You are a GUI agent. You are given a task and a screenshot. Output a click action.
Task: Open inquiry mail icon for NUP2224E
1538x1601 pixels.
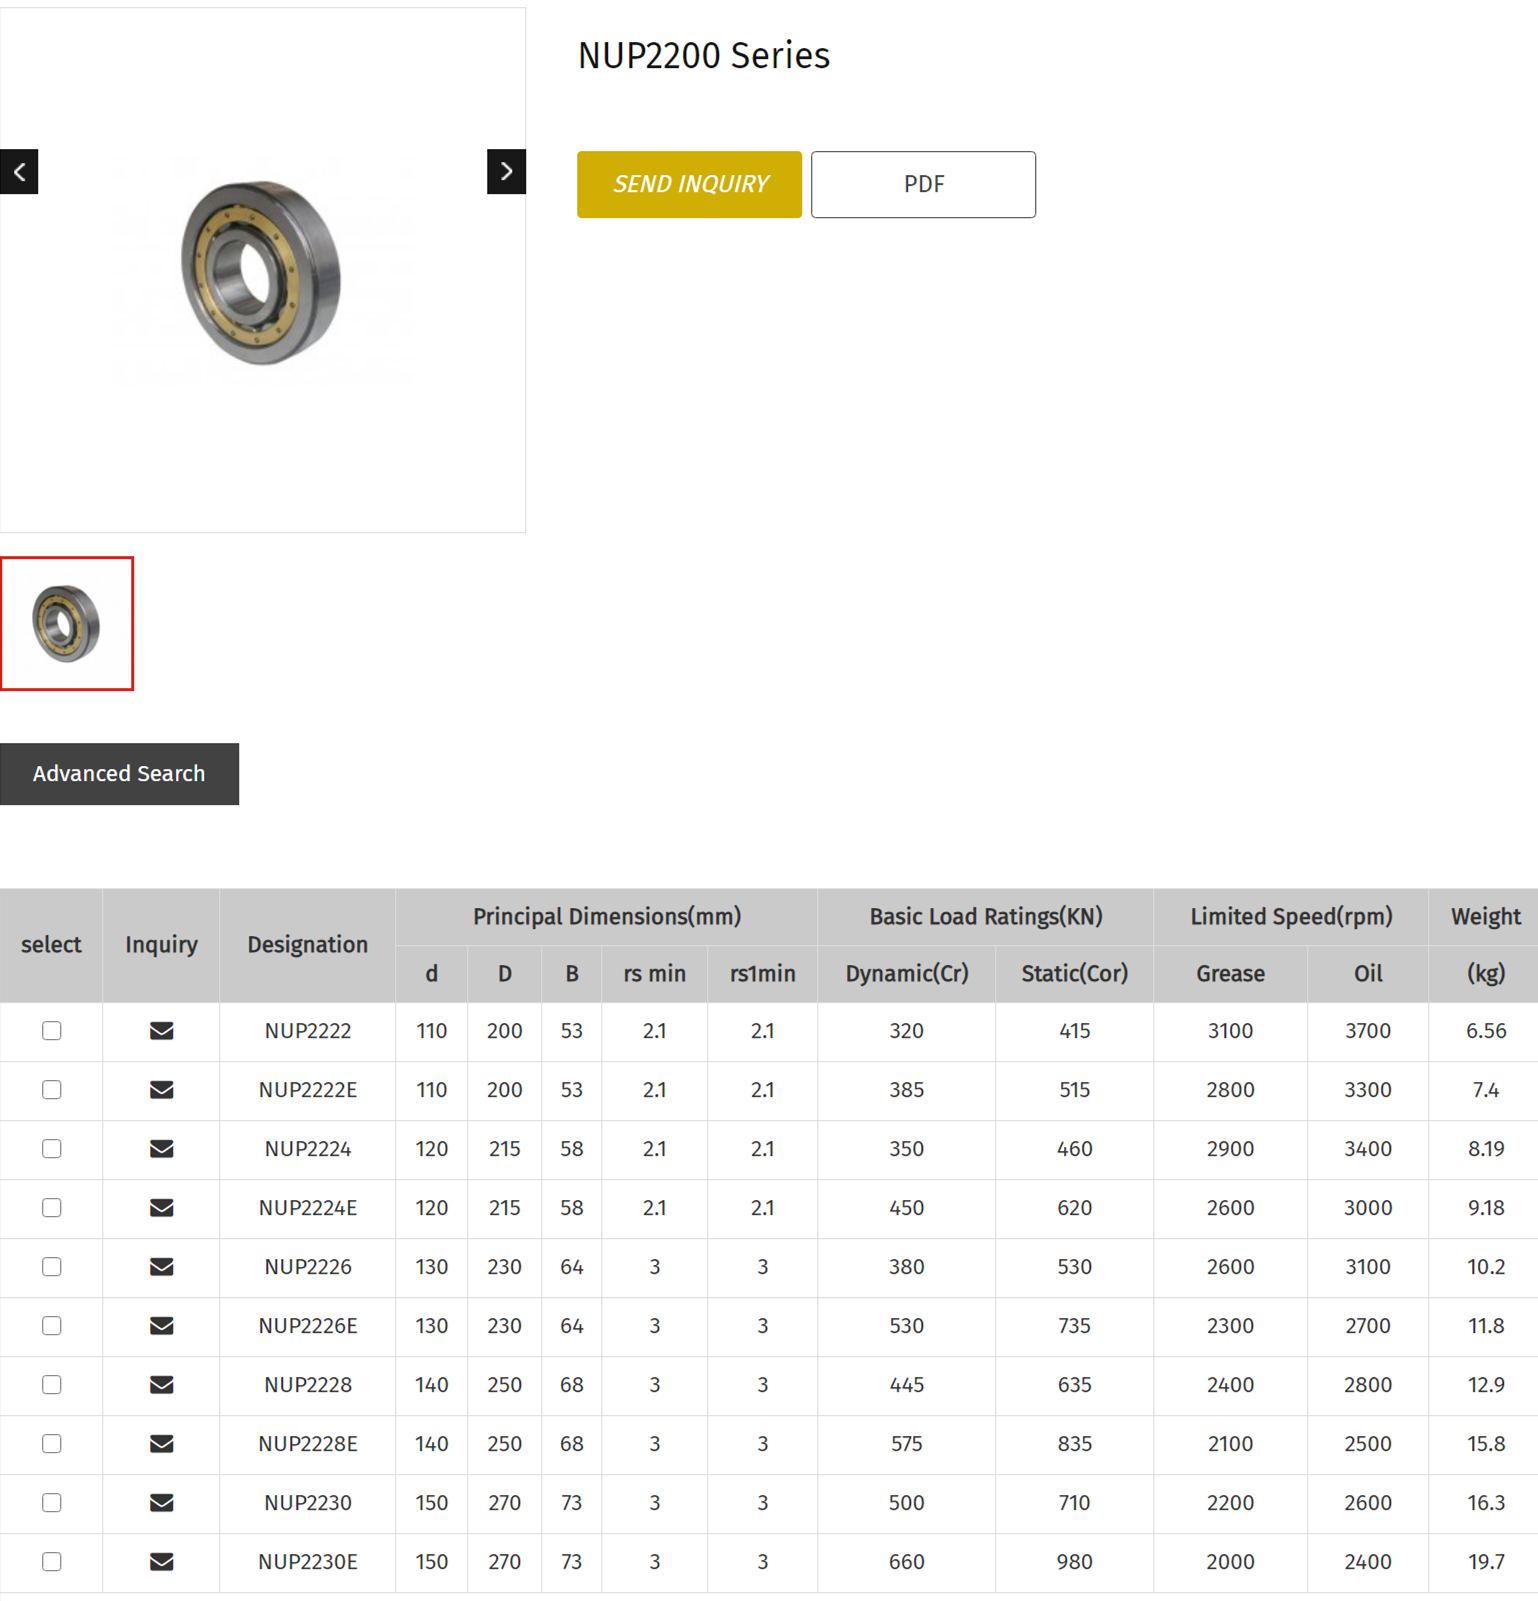(161, 1208)
